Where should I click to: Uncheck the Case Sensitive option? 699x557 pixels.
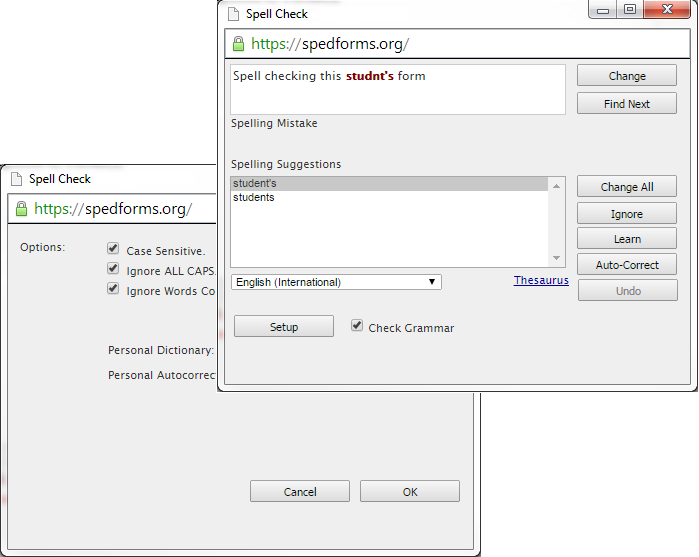click(x=114, y=250)
